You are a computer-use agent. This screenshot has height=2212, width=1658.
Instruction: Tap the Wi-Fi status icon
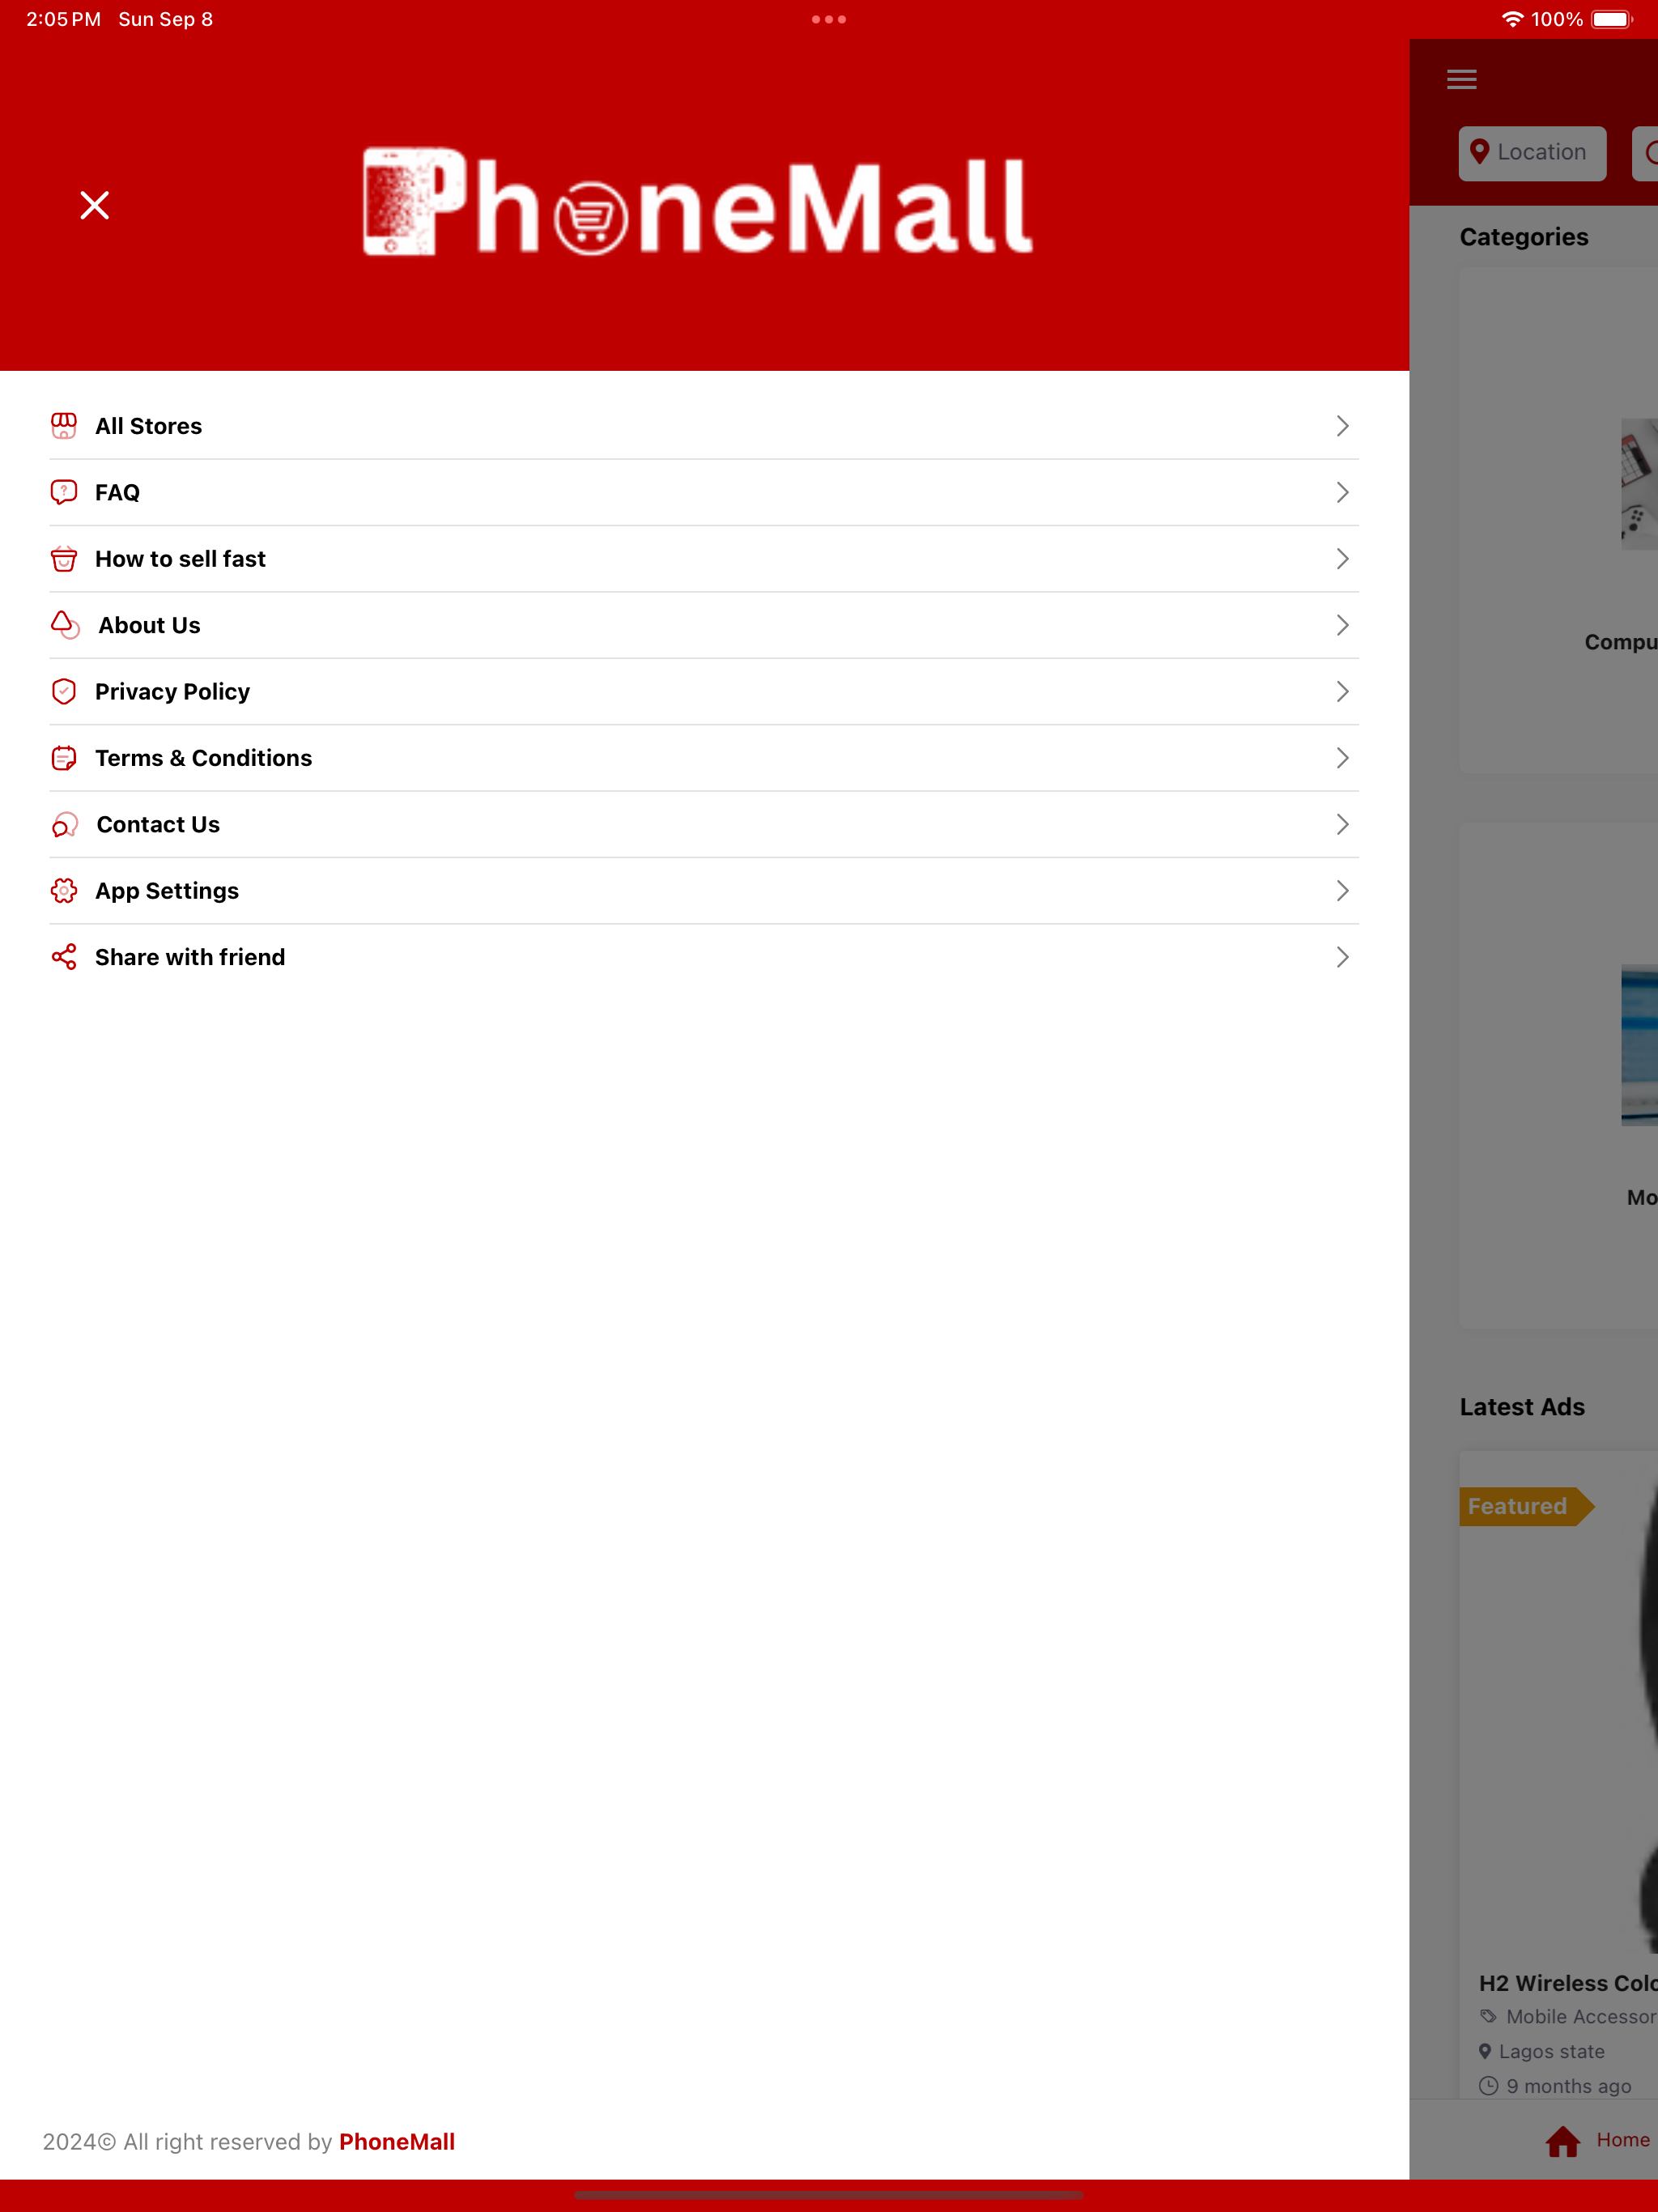(x=1512, y=19)
